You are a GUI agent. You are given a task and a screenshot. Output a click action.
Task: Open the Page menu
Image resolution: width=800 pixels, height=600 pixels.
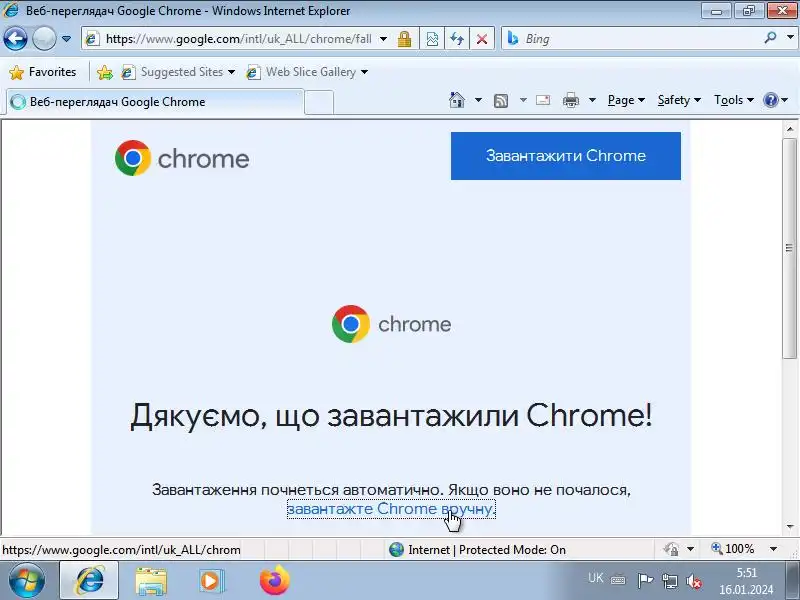click(x=626, y=100)
